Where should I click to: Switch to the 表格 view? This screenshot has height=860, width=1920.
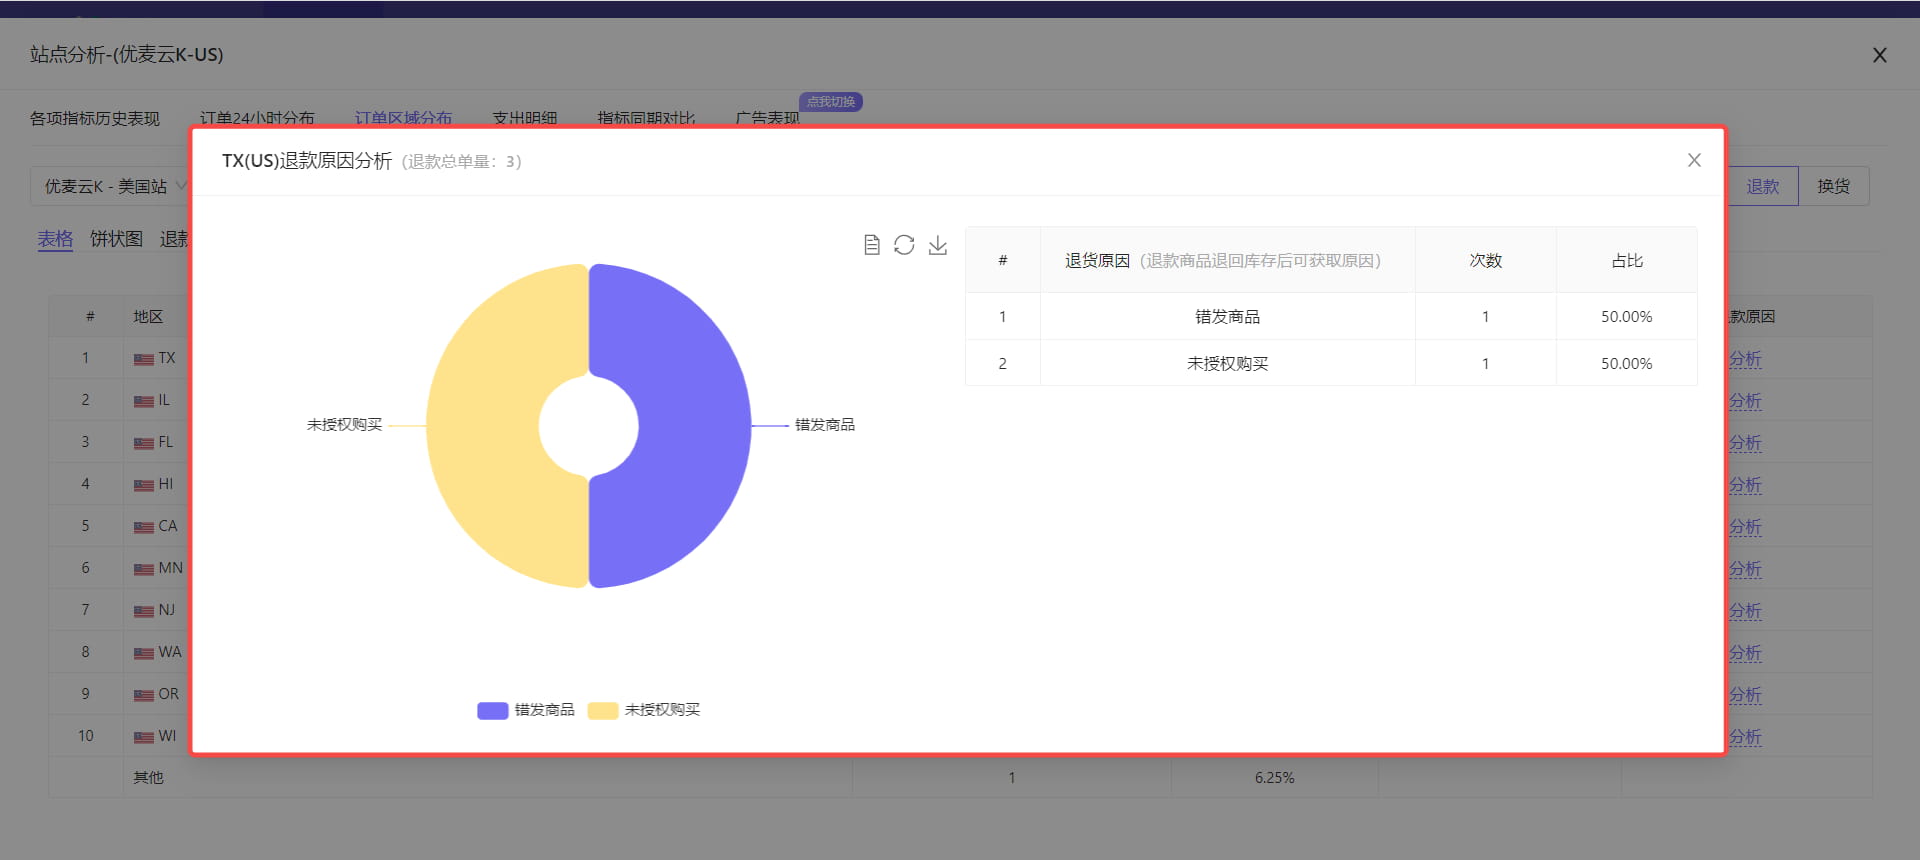[x=56, y=239]
